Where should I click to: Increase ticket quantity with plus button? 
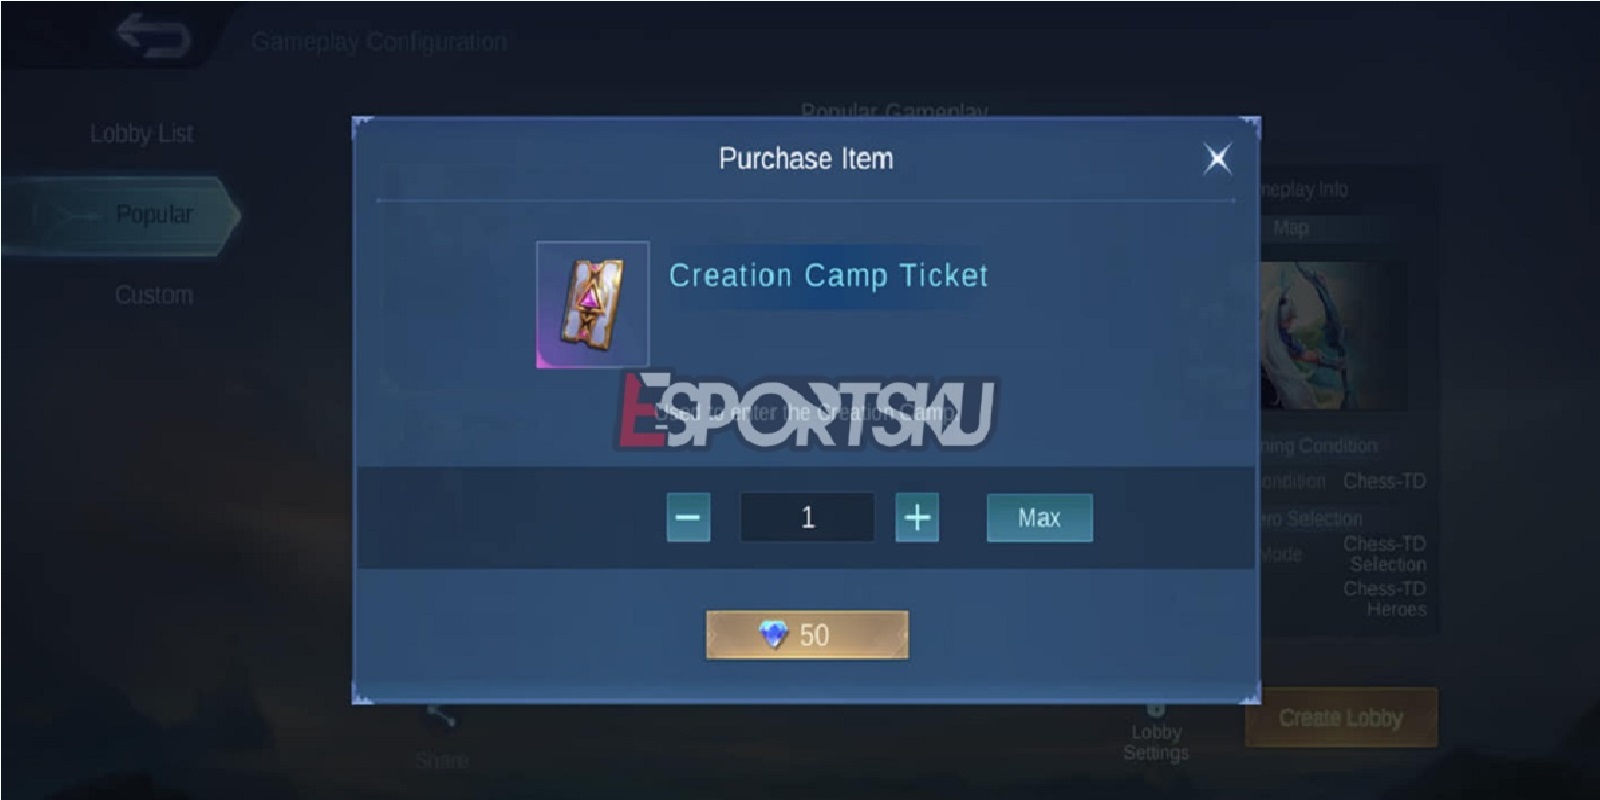click(917, 517)
